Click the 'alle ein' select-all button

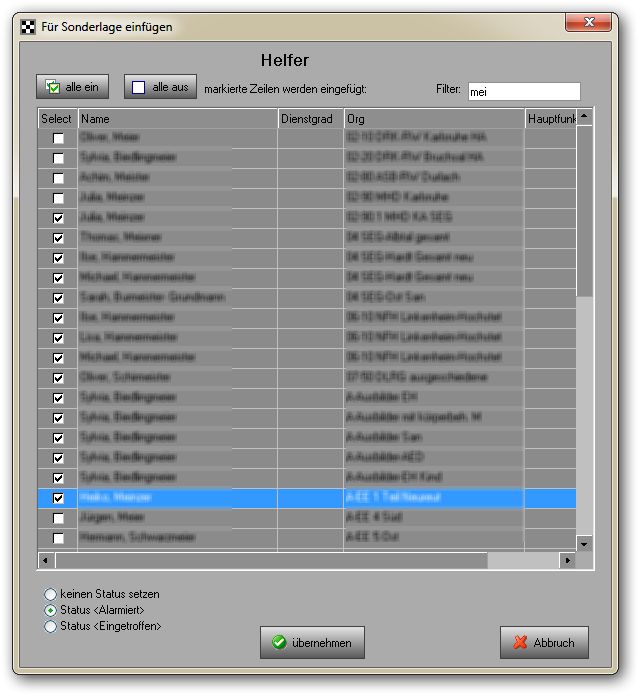tap(72, 87)
